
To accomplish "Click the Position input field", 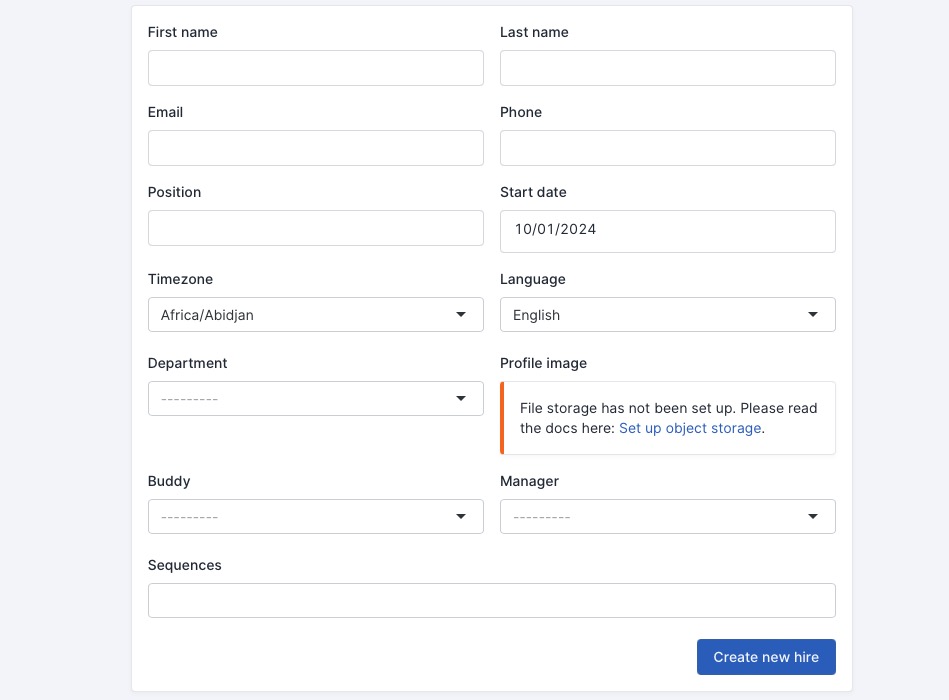I will click(x=315, y=228).
